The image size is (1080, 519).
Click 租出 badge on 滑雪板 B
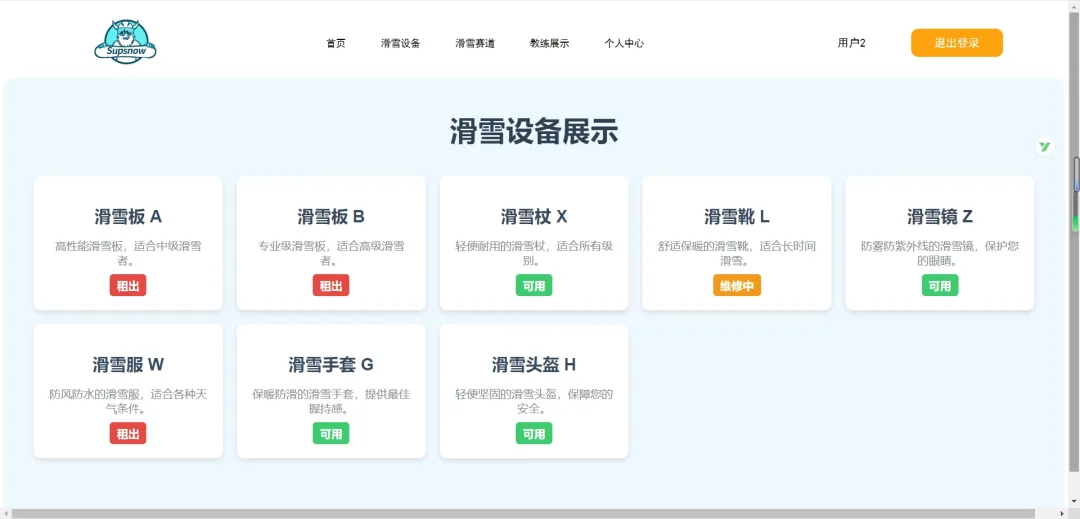[x=331, y=286]
